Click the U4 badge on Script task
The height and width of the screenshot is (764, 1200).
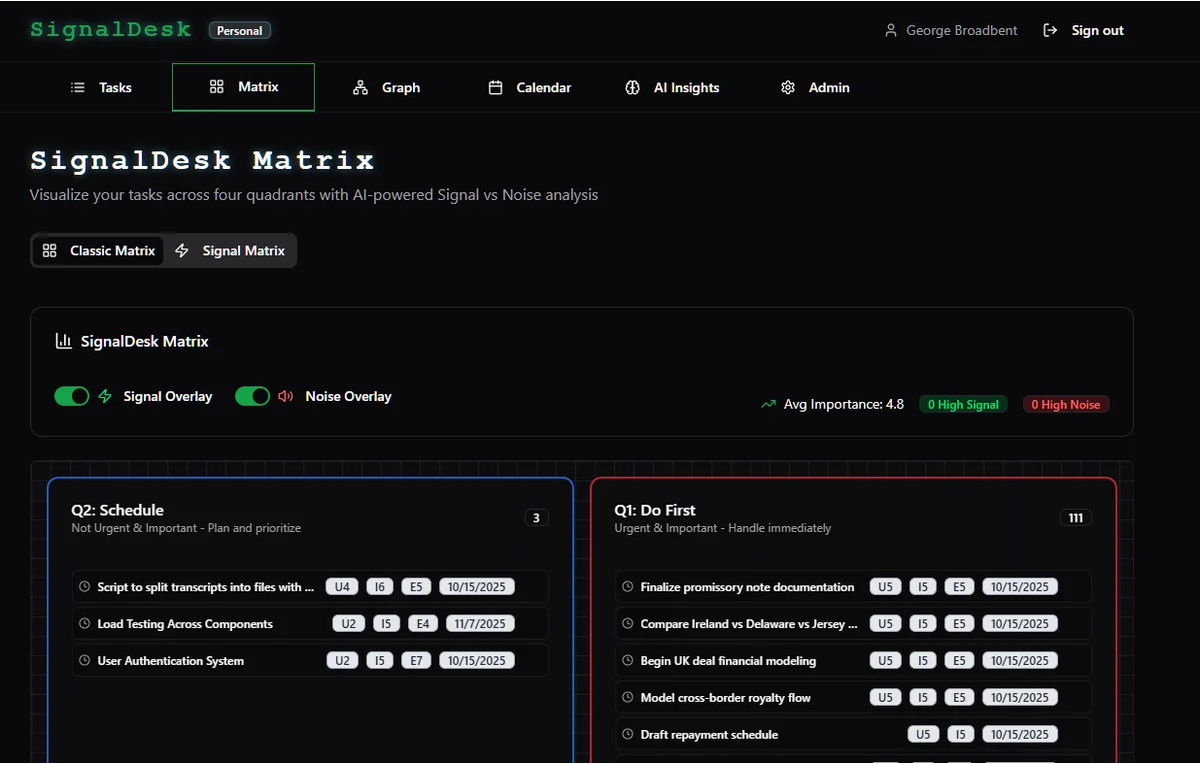pos(342,587)
